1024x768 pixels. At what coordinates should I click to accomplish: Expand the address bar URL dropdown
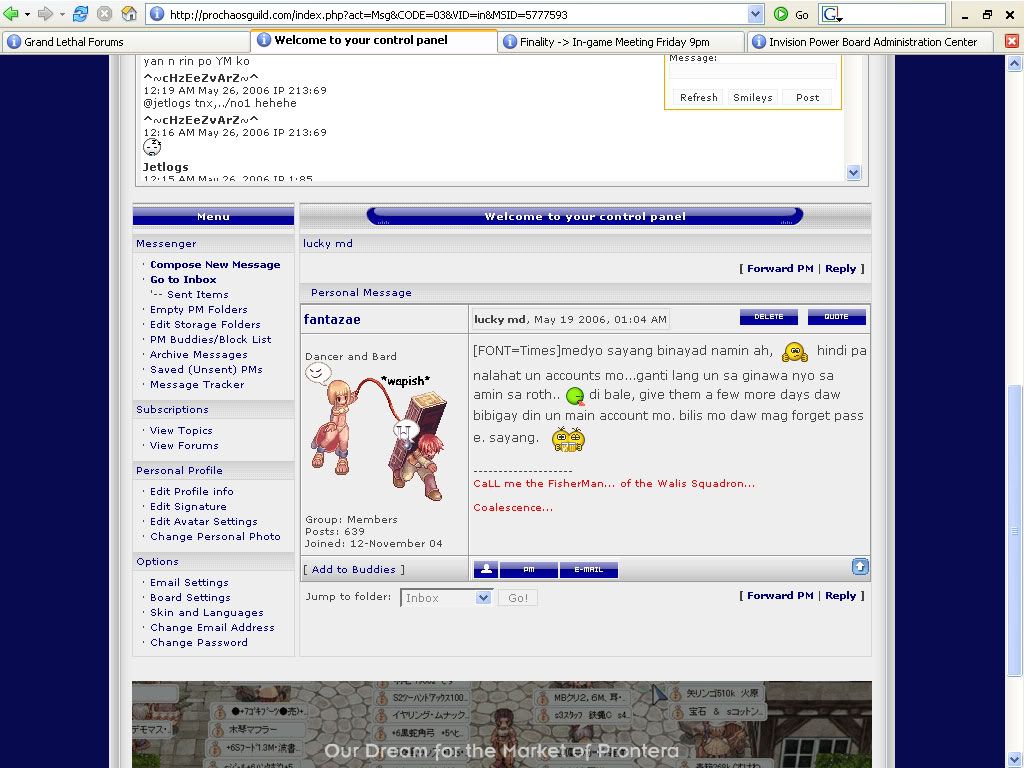click(755, 14)
